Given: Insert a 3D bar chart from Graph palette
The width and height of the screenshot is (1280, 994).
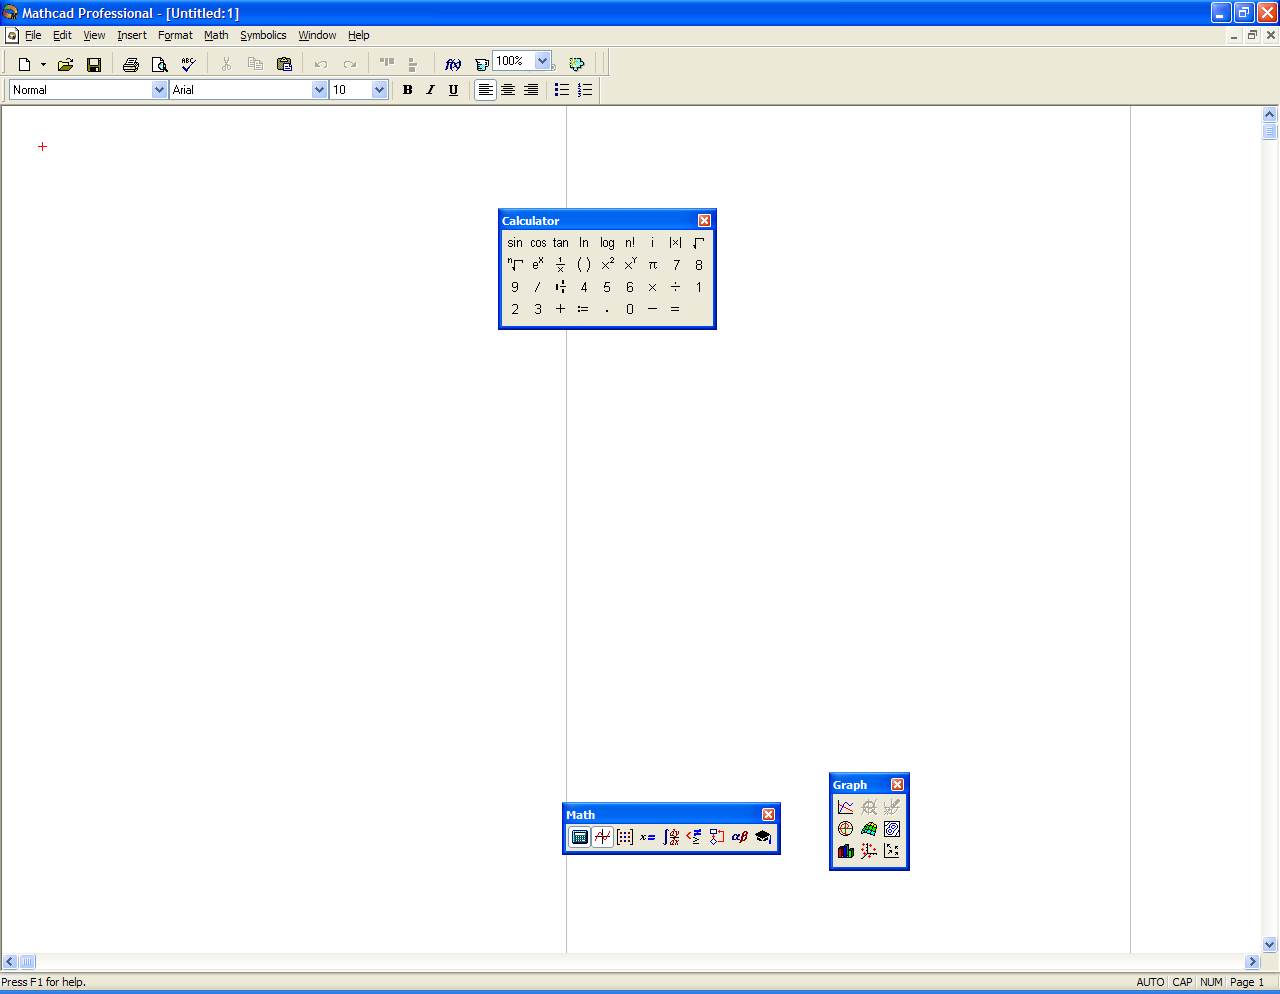Looking at the screenshot, I should click(846, 851).
